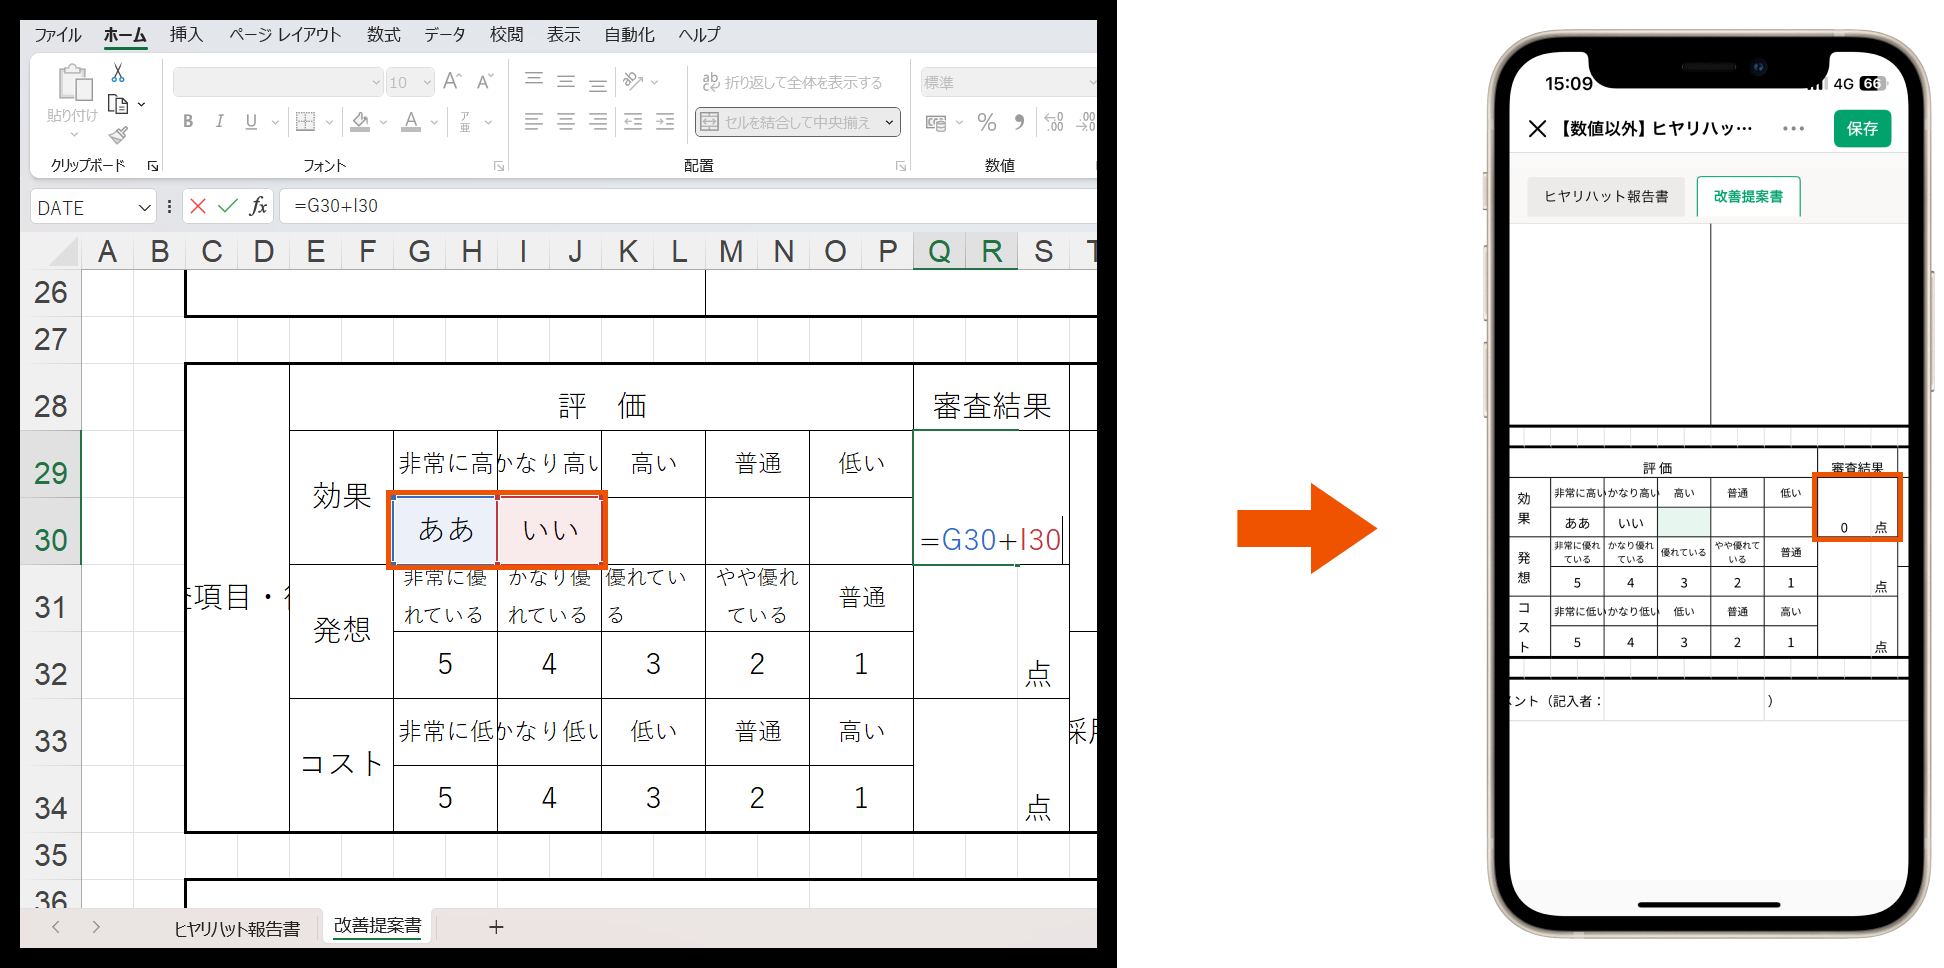Apply percent number style
The width and height of the screenshot is (1944, 968).
[986, 122]
